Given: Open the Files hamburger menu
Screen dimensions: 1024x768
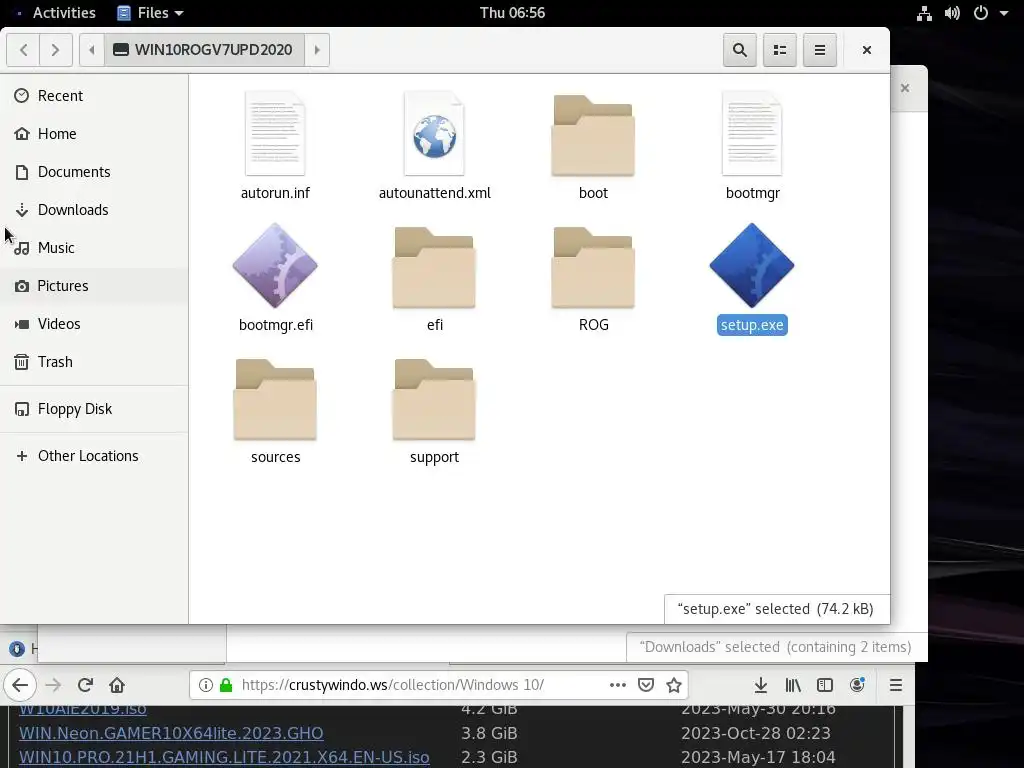Looking at the screenshot, I should [820, 50].
